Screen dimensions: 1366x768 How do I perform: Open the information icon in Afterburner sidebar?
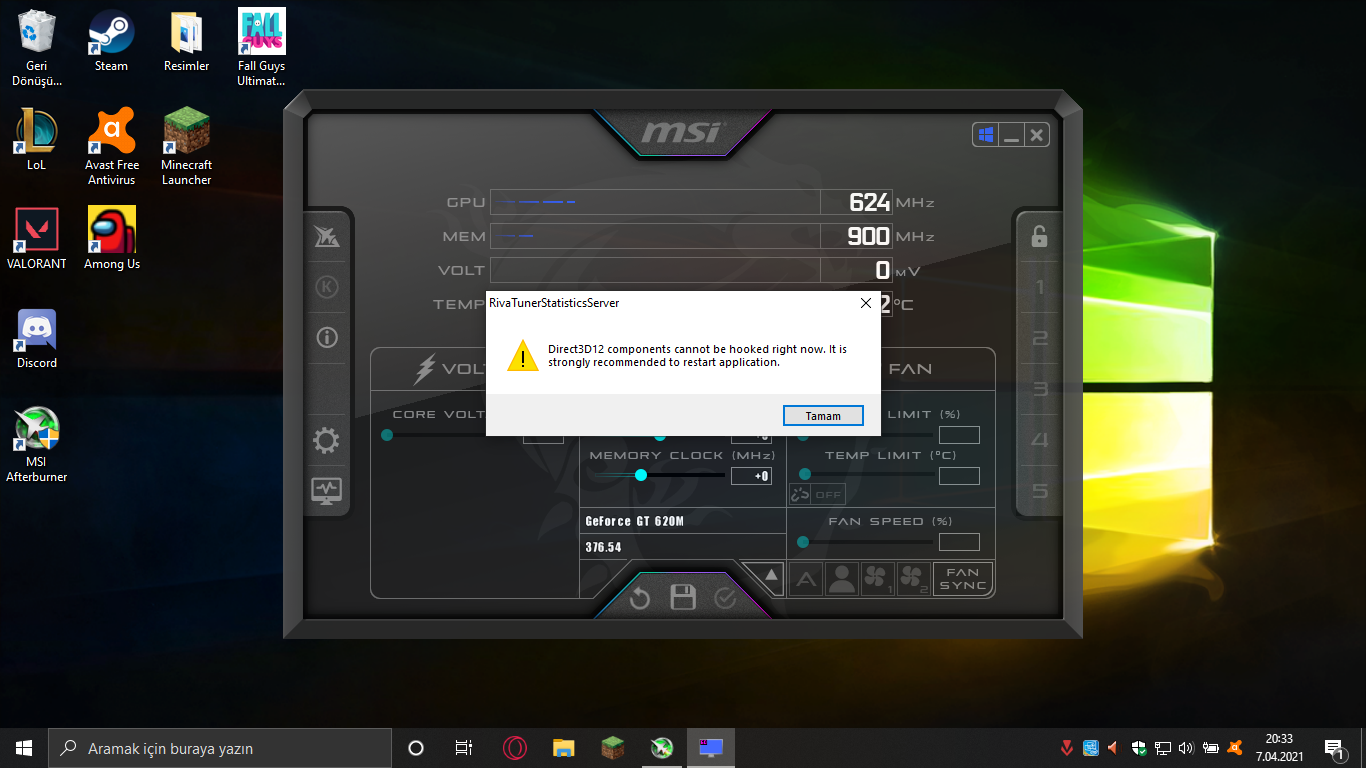click(x=327, y=338)
